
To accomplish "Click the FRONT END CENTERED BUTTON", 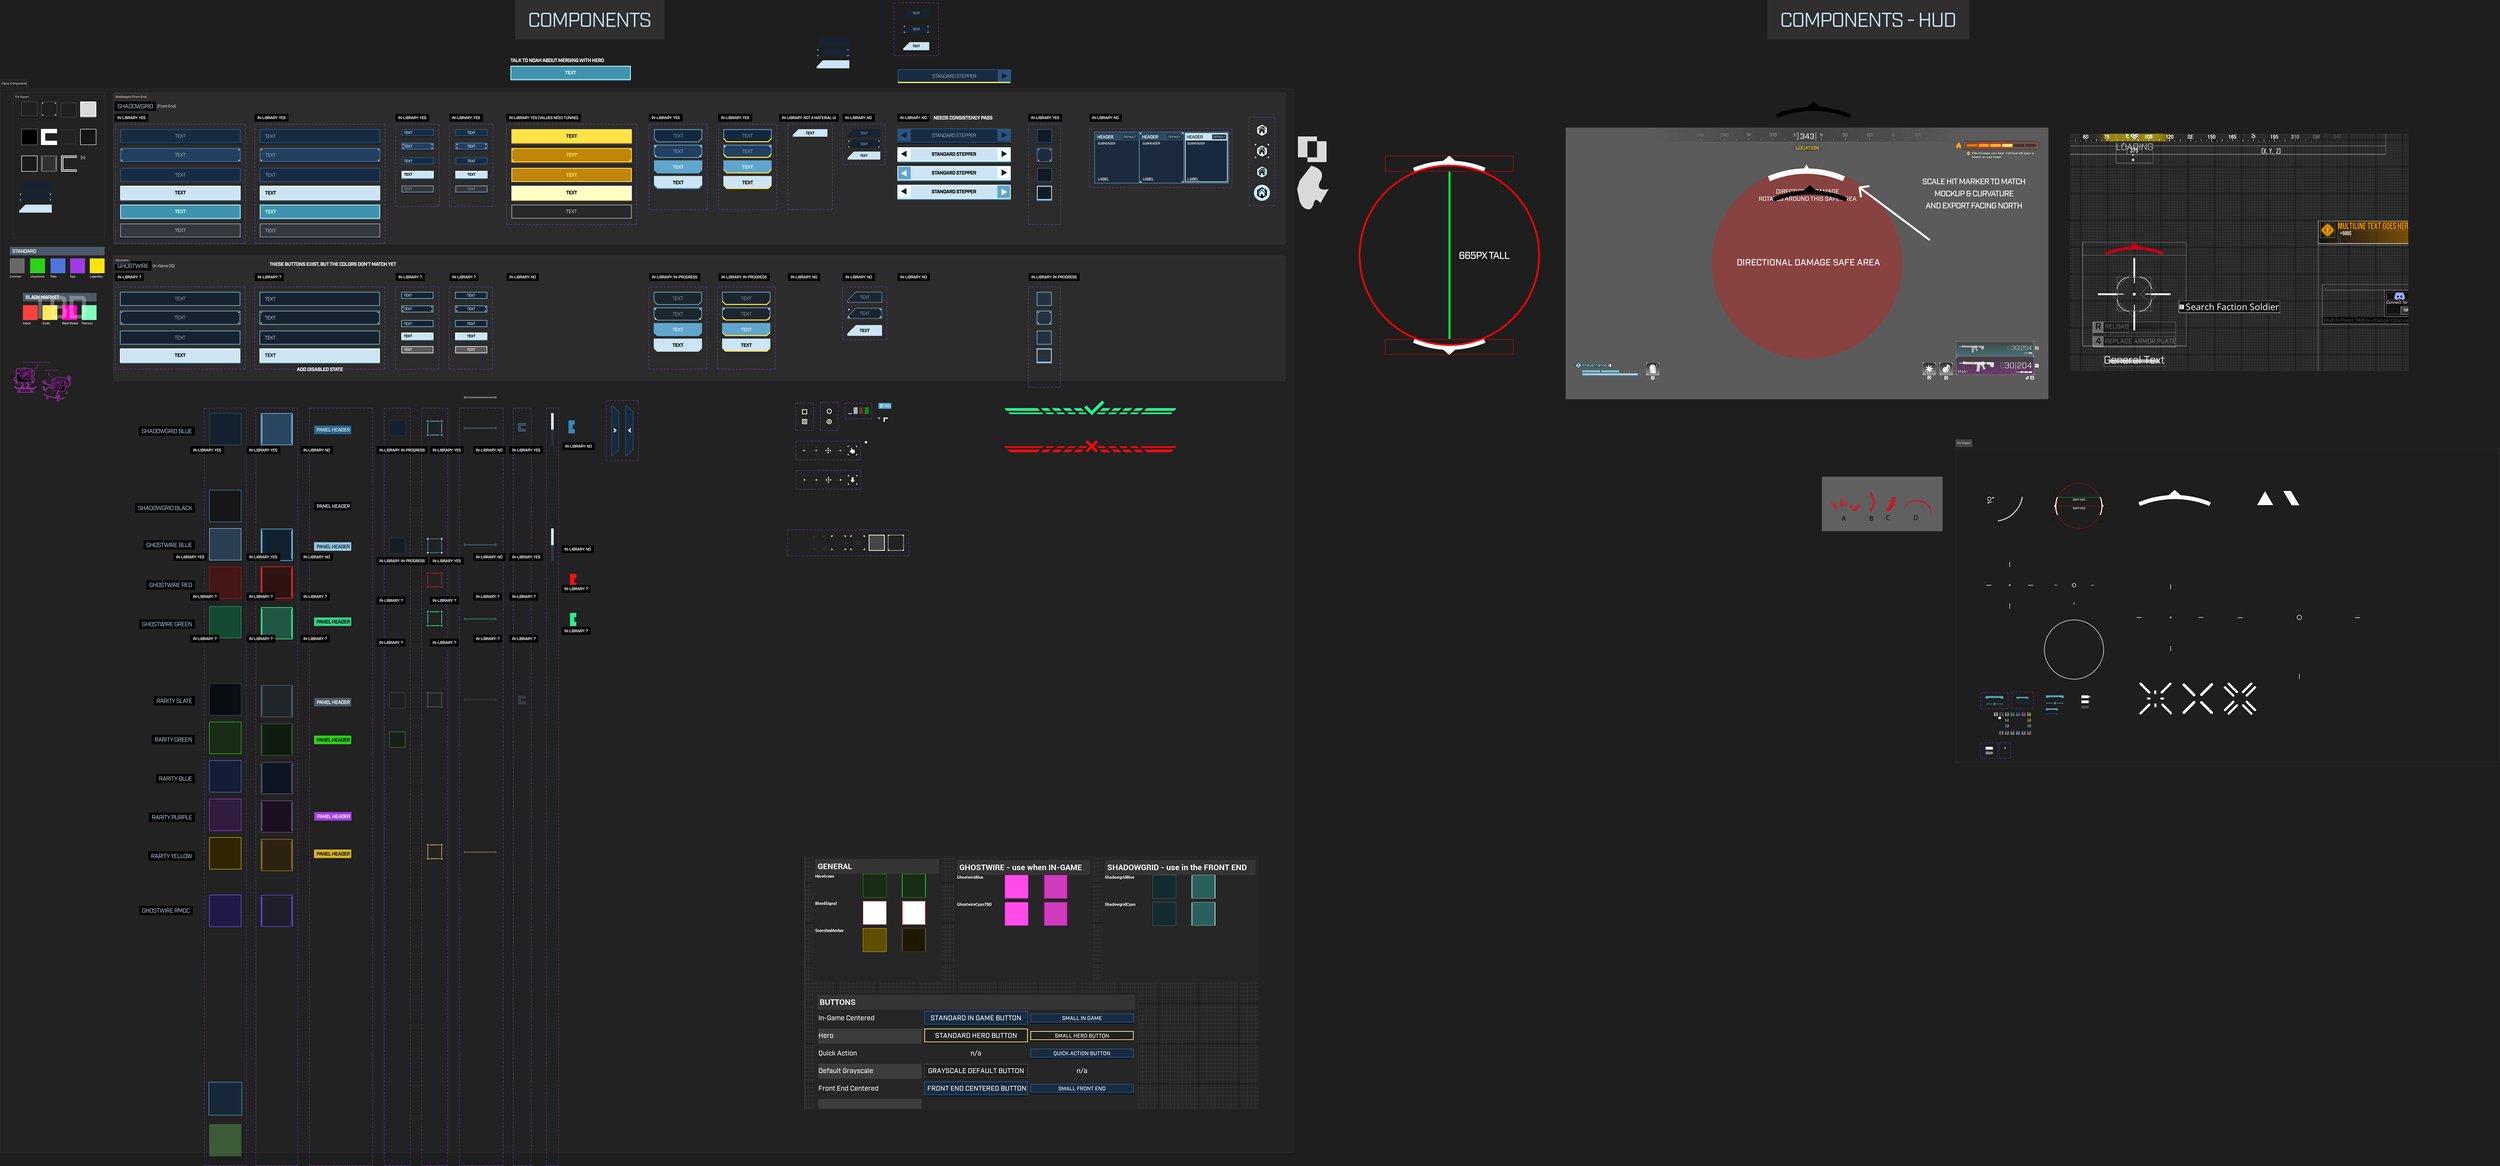I will [x=976, y=1088].
